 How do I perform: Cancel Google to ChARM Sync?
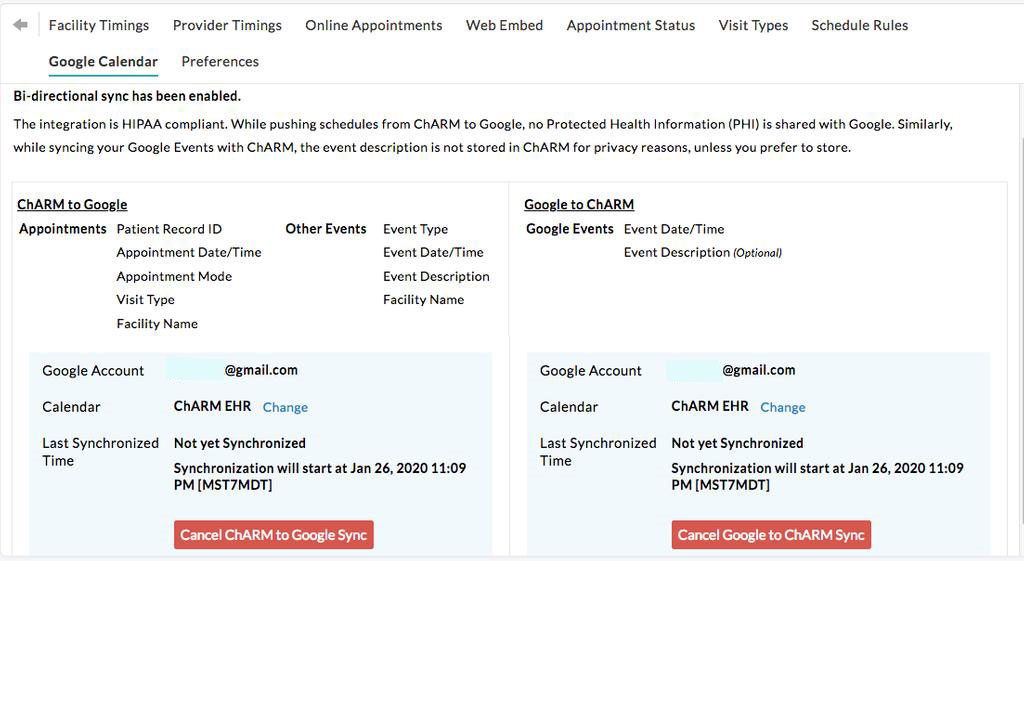tap(770, 534)
